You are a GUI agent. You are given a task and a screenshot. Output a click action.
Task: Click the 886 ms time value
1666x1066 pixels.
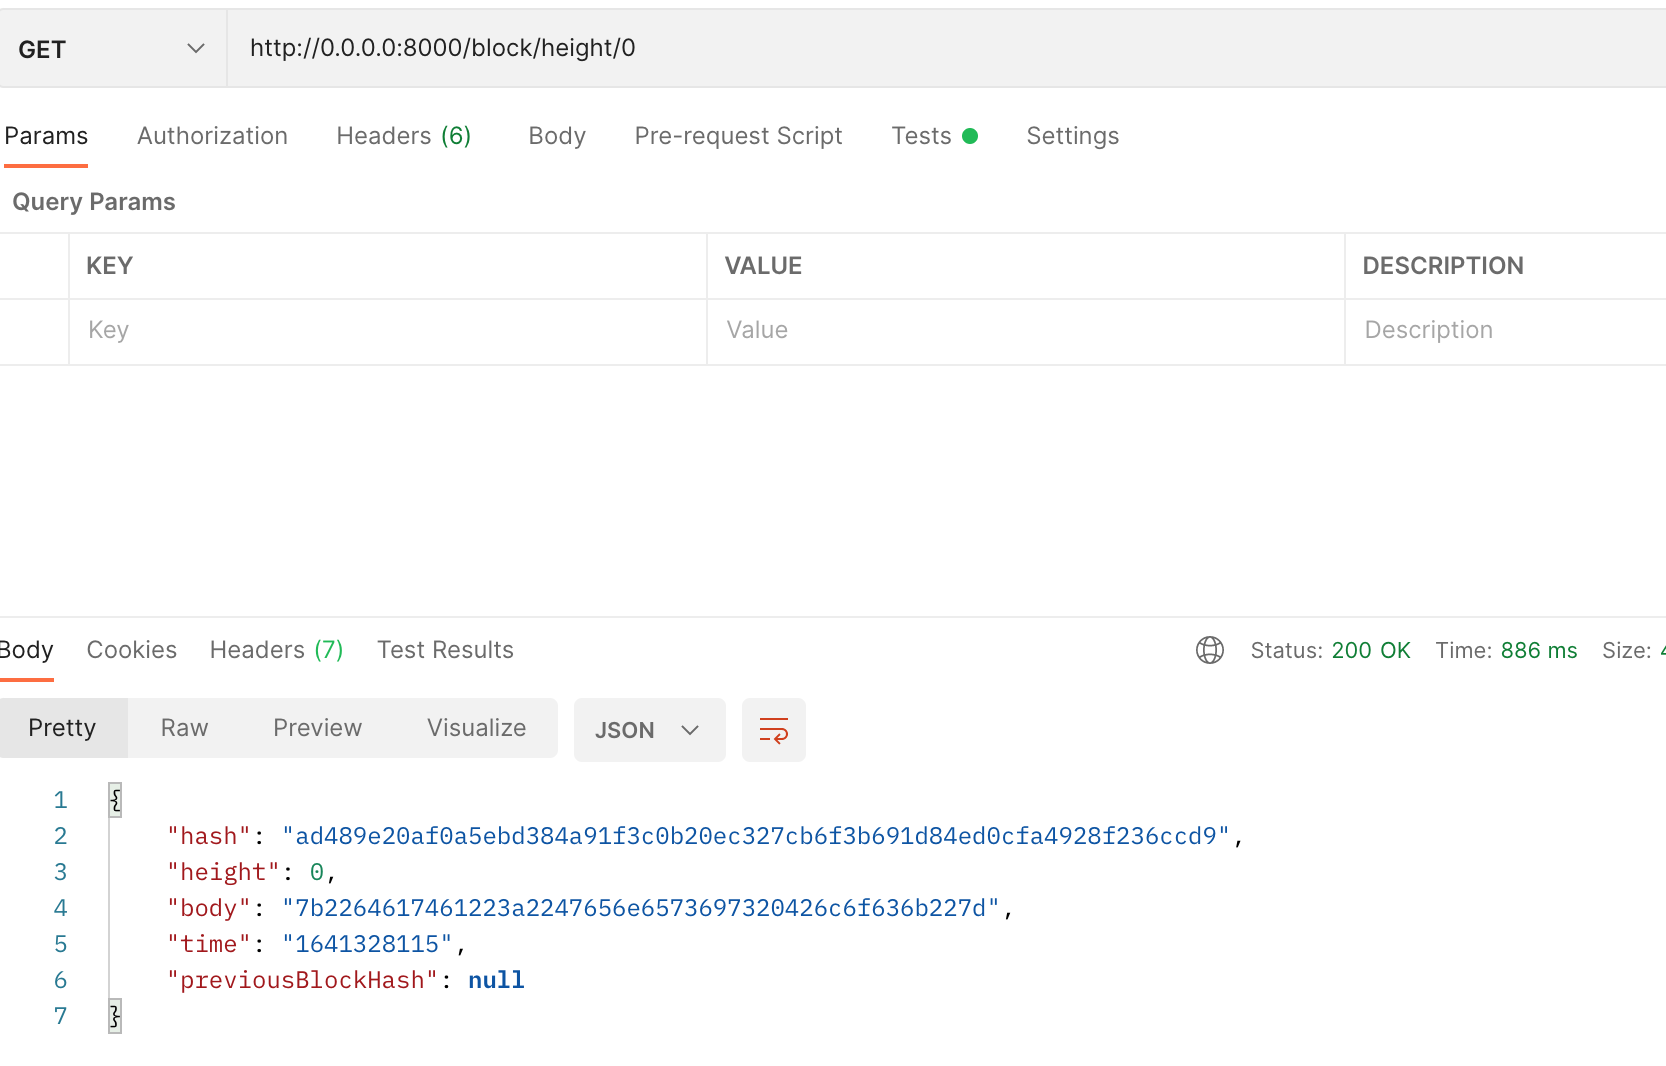click(x=1539, y=650)
